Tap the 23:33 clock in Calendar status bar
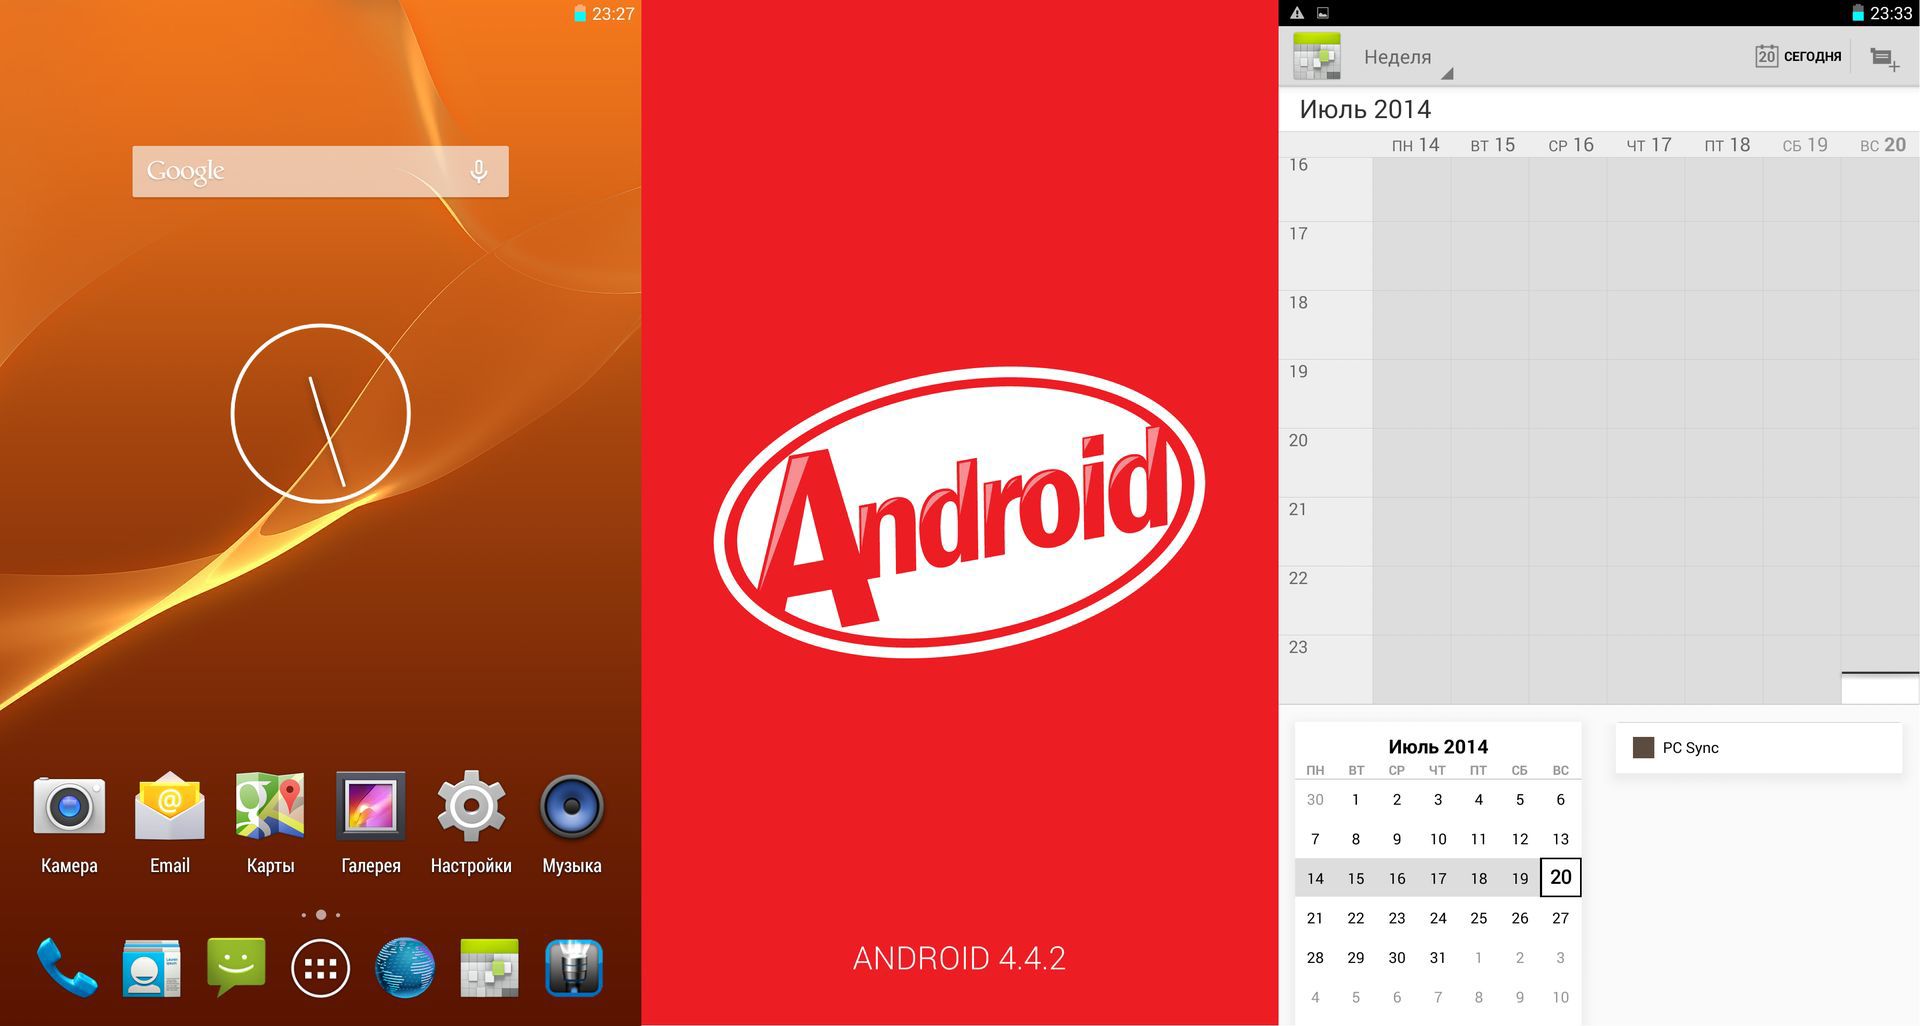 point(1891,14)
